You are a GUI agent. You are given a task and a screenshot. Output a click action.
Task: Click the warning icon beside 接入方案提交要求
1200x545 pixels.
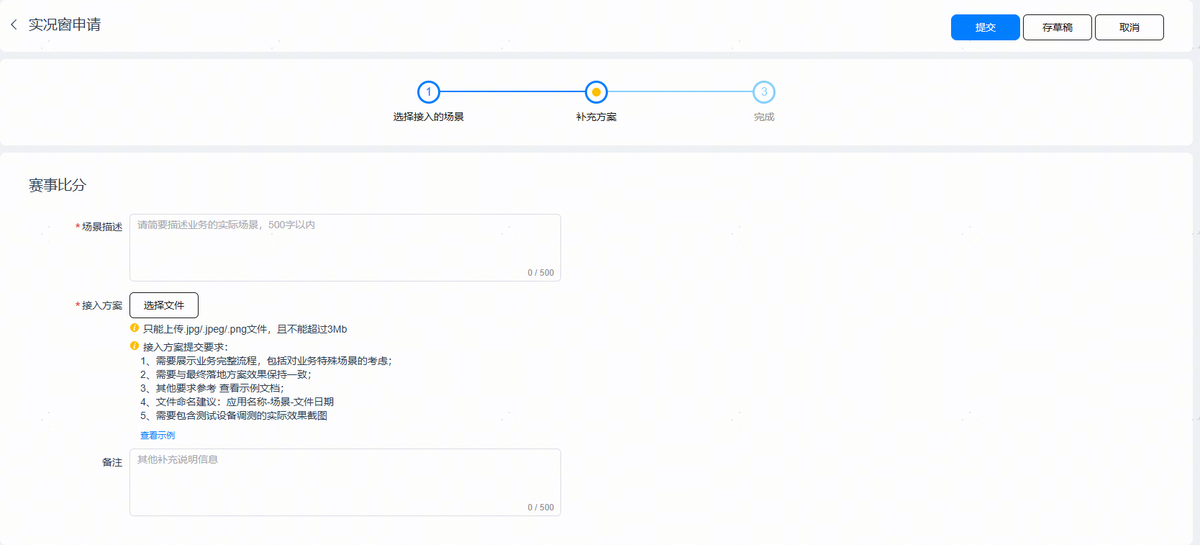coord(135,346)
